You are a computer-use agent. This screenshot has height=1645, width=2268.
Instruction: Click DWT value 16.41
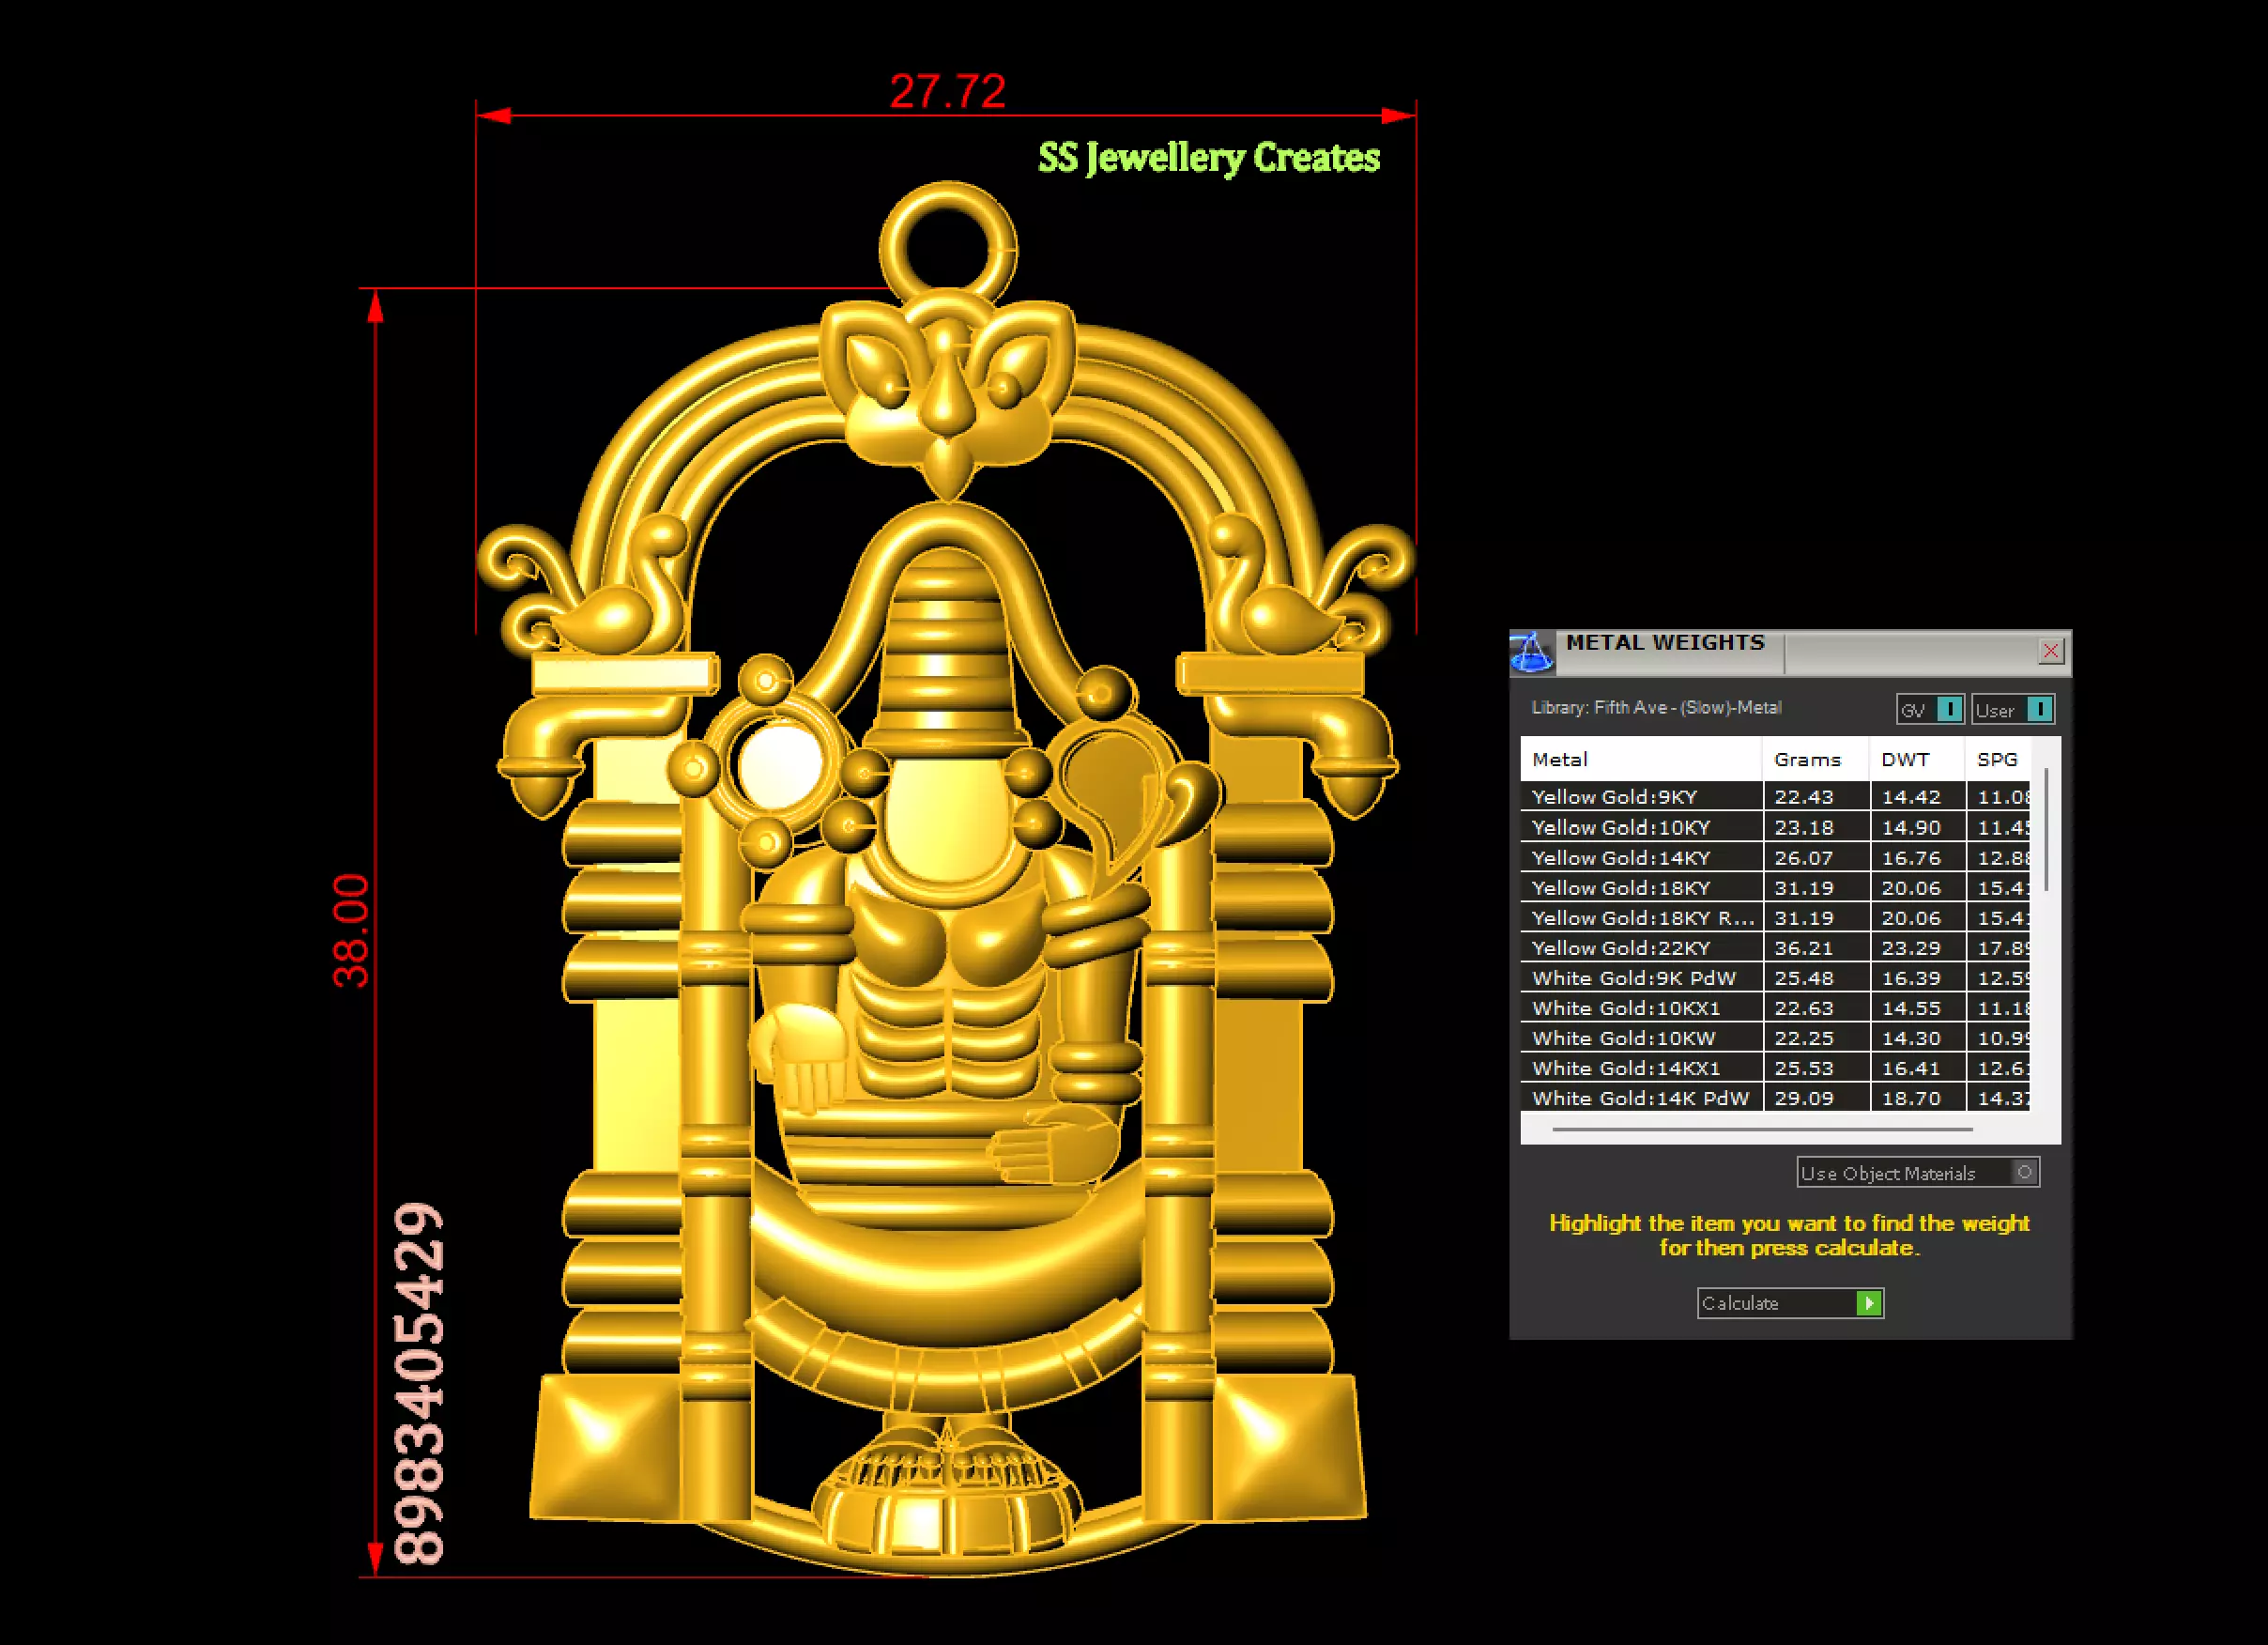click(x=1911, y=1067)
